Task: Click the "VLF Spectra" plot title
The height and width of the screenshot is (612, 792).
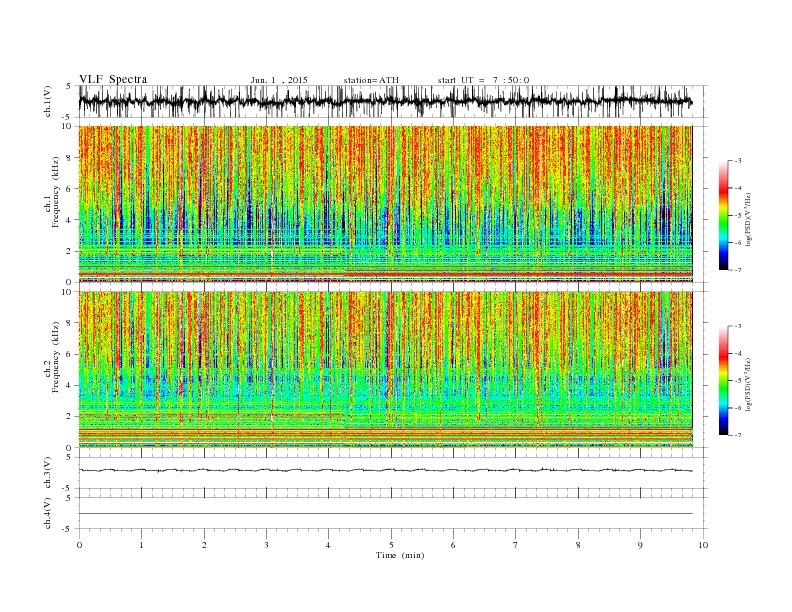Action: coord(113,79)
